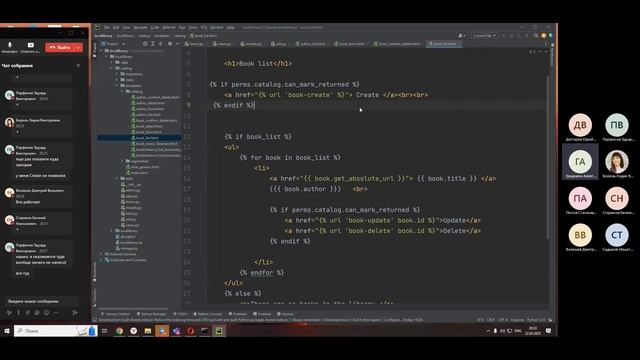The width and height of the screenshot is (640, 360).
Task: Click participant avatar ПВ
Action: (616, 125)
